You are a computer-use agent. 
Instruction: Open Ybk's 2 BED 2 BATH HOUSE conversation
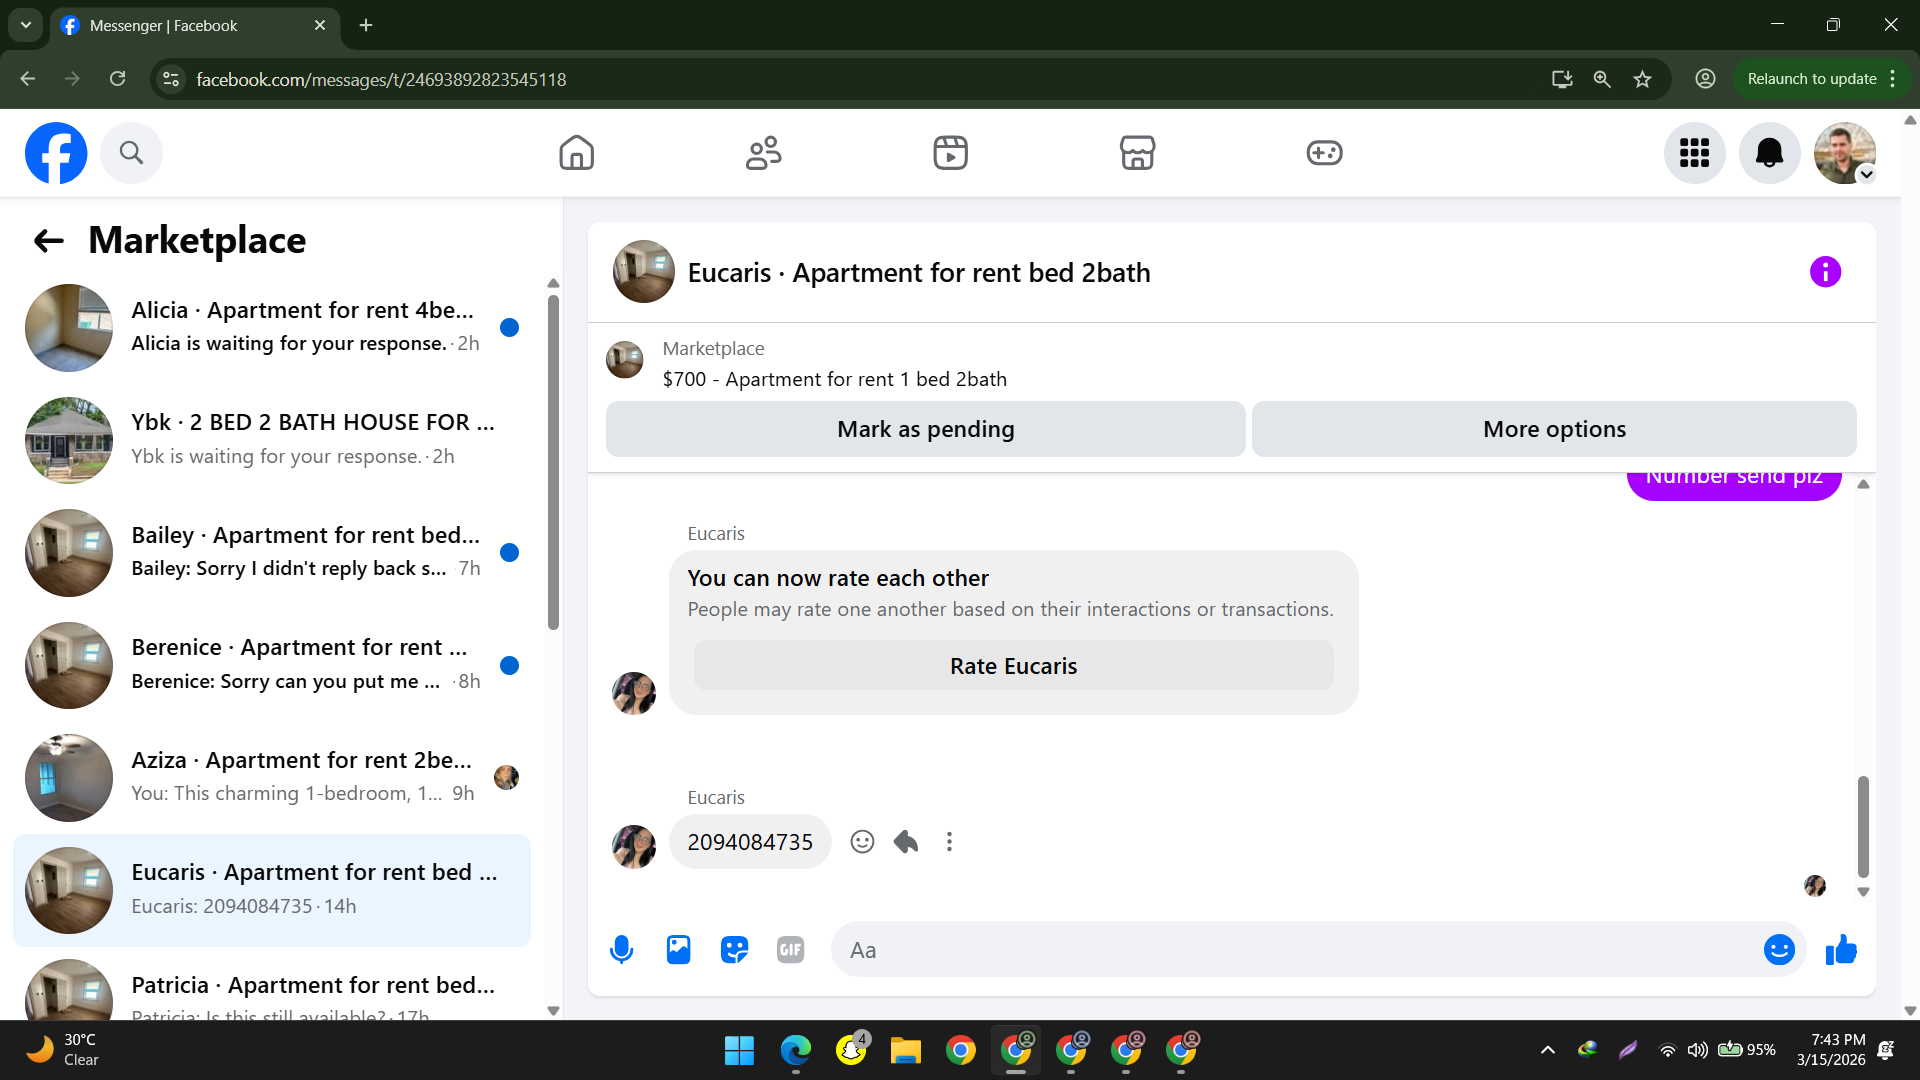(272, 440)
